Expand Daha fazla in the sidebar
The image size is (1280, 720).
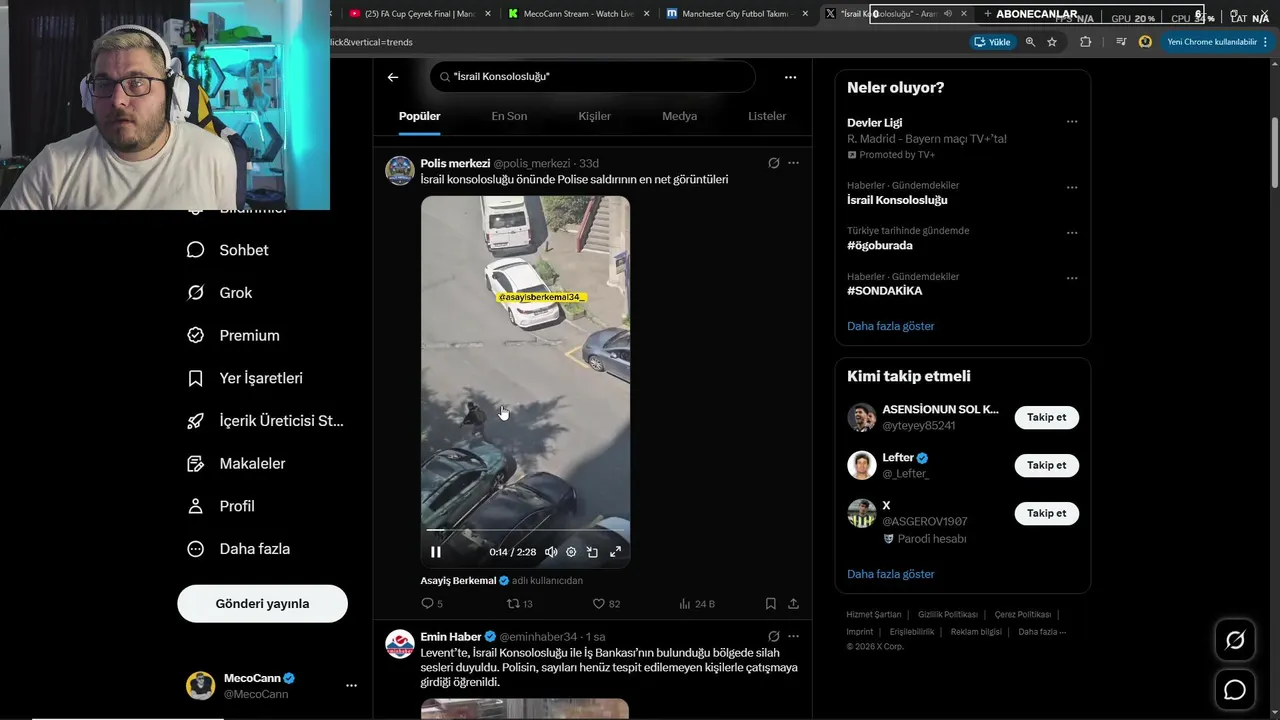tap(239, 549)
